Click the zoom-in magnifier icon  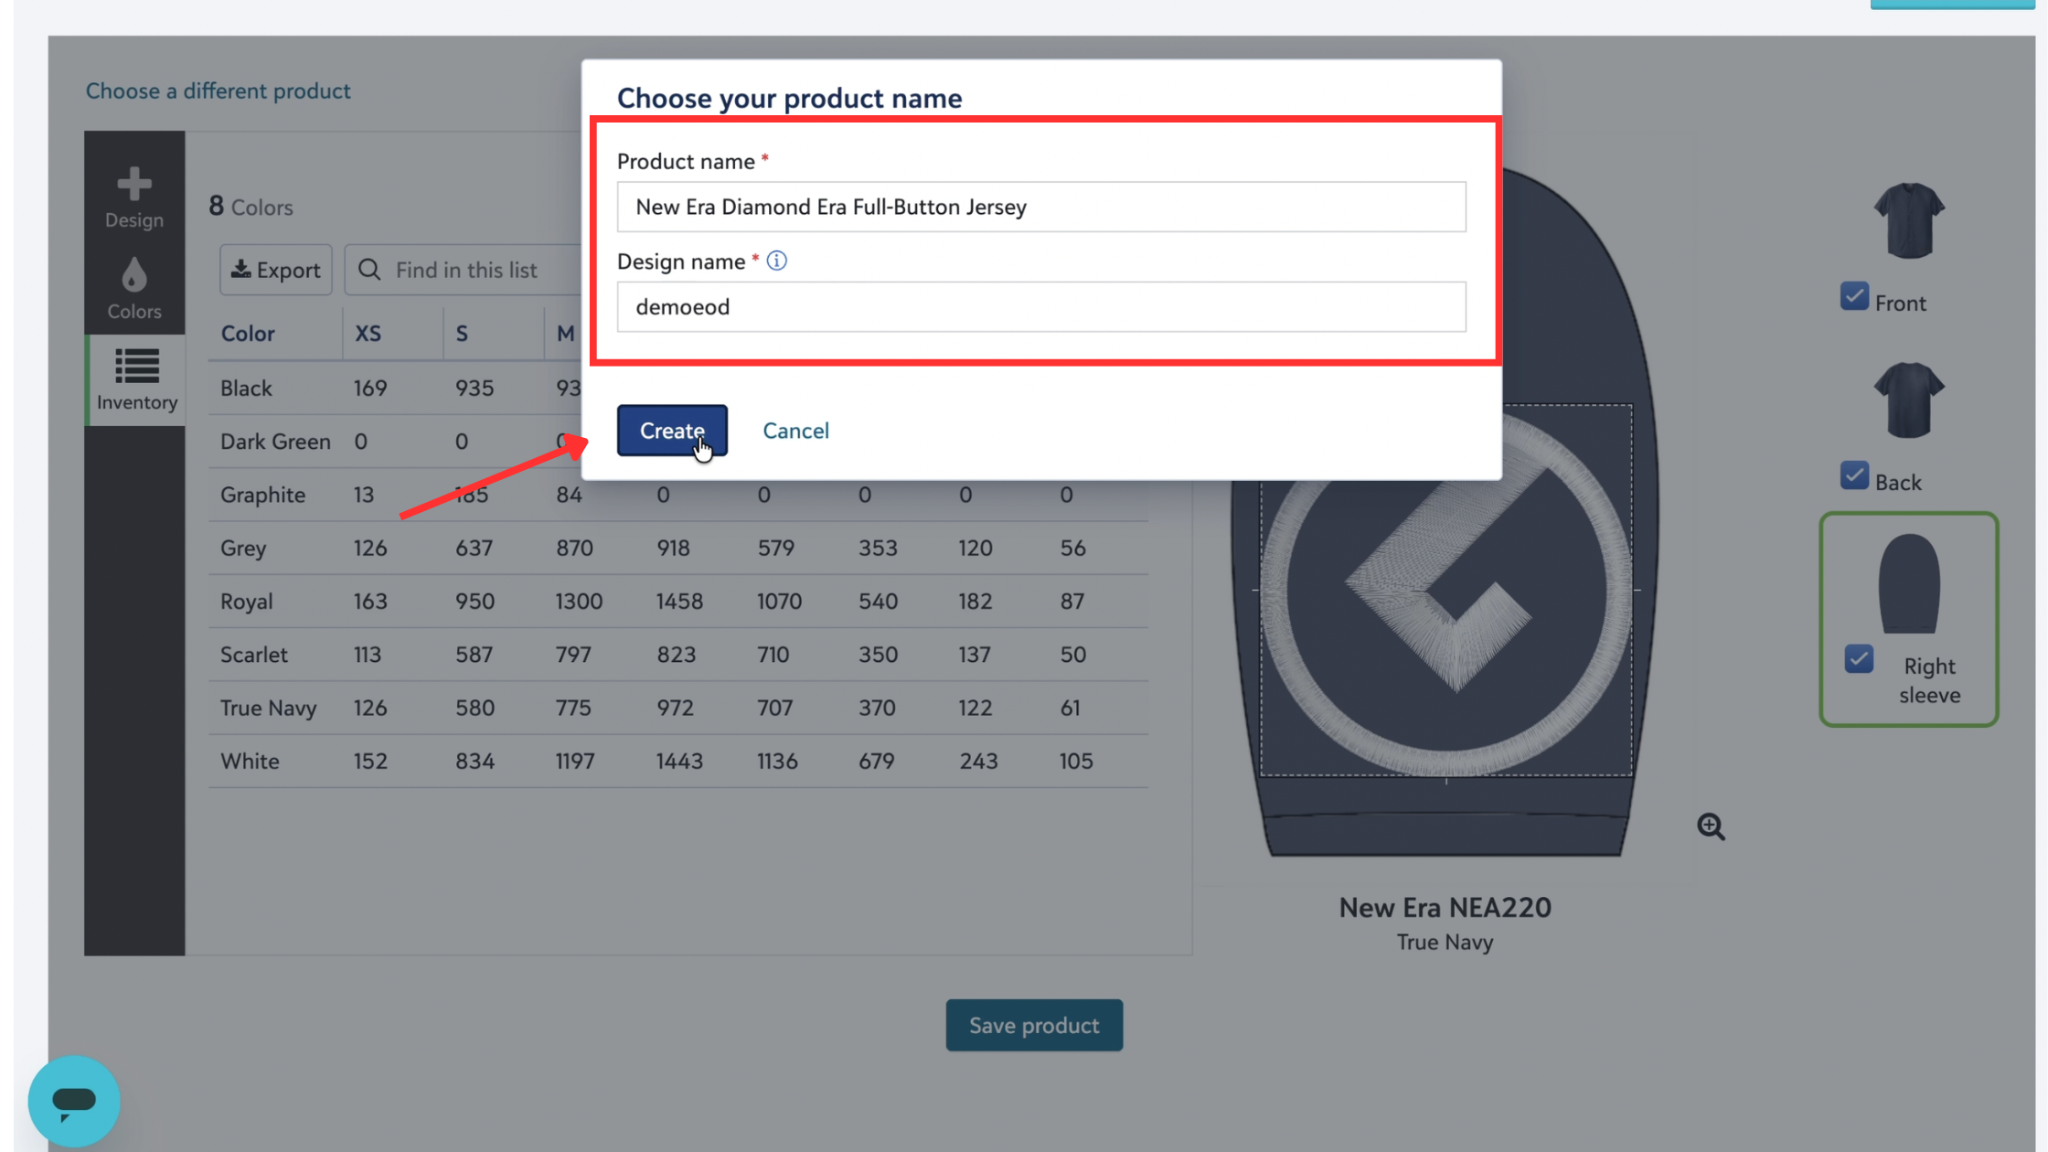click(x=1710, y=827)
